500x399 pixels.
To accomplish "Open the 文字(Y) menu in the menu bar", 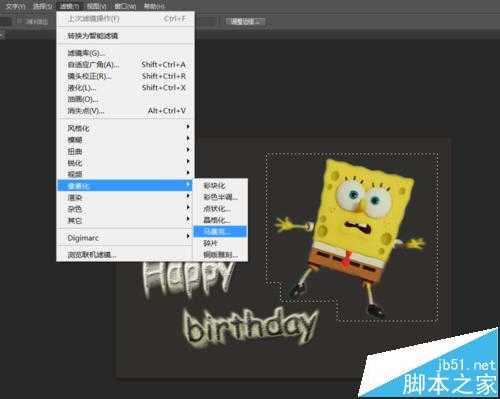I will click(15, 6).
